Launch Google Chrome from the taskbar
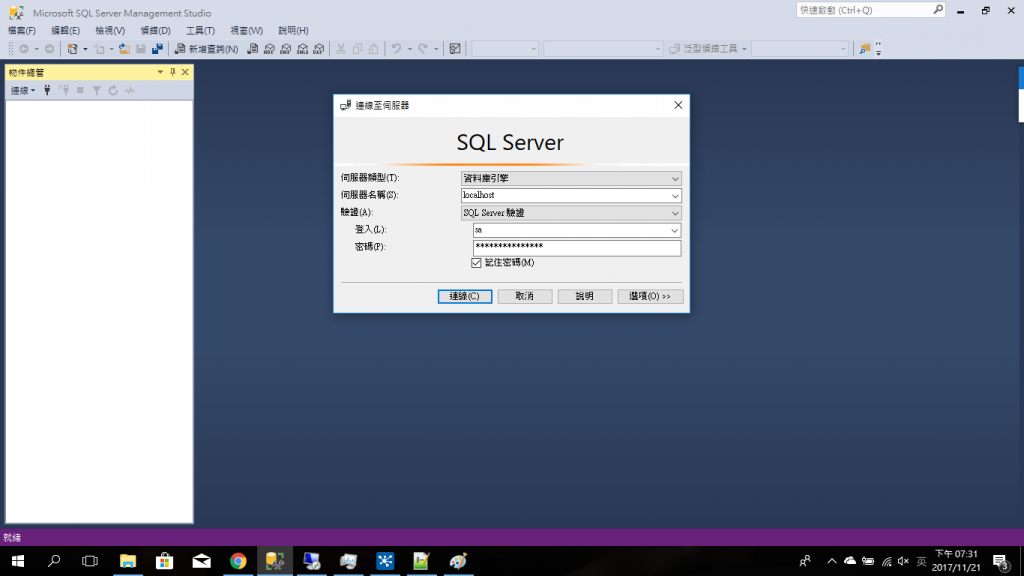This screenshot has width=1024, height=576. [x=238, y=561]
